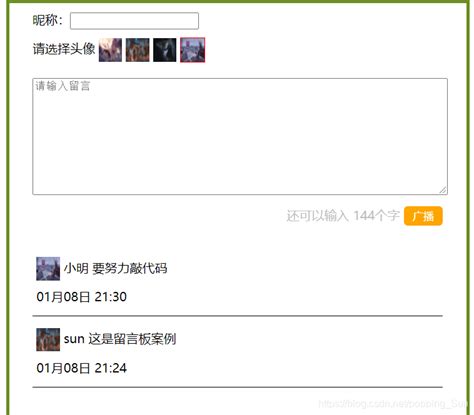Click the 请选择头像 label
The height and width of the screenshot is (415, 474).
64,49
